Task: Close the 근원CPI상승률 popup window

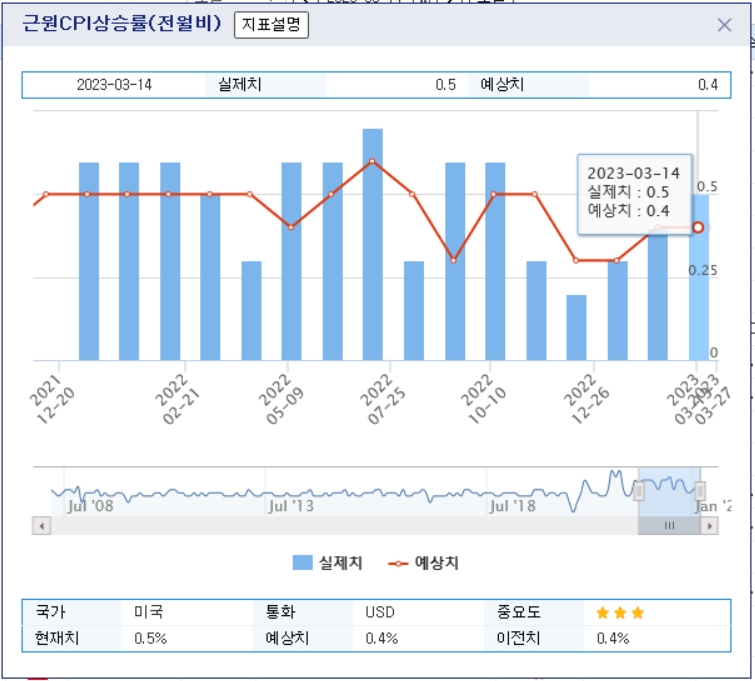Action: tap(724, 25)
